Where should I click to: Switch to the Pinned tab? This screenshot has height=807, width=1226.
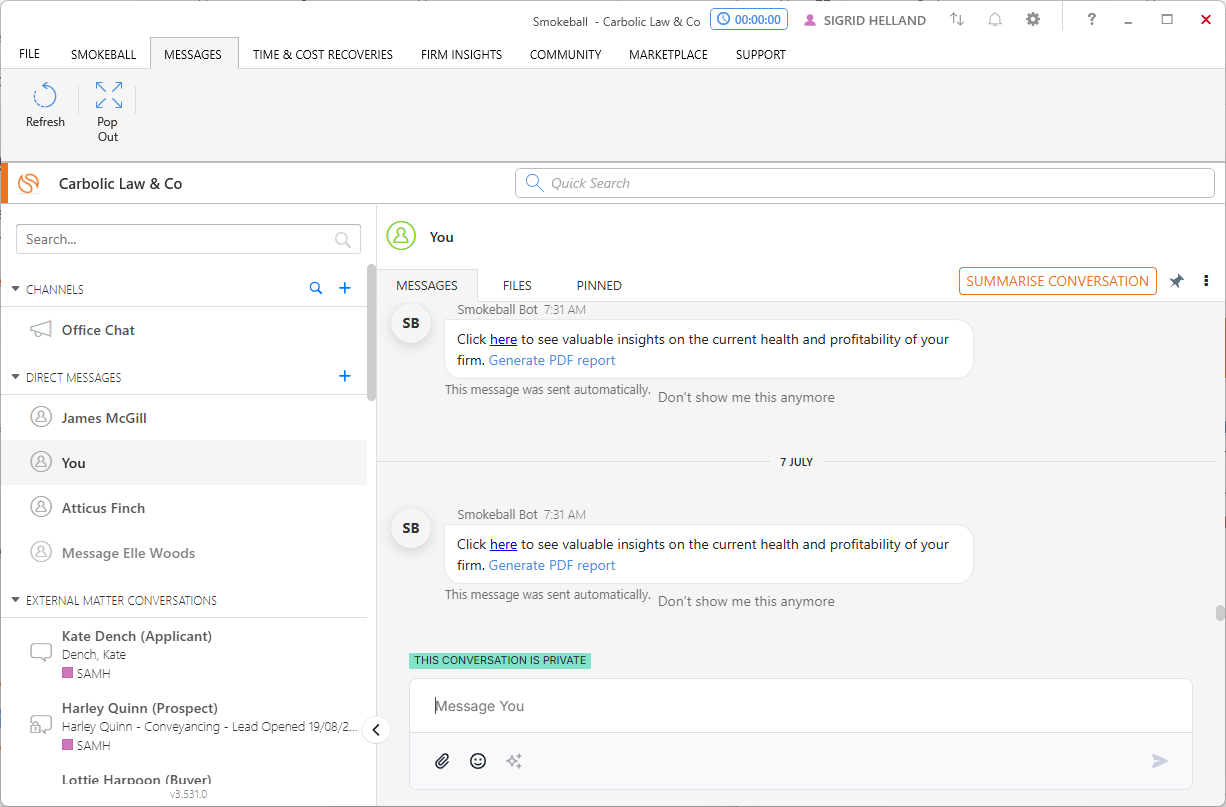pyautogui.click(x=599, y=285)
